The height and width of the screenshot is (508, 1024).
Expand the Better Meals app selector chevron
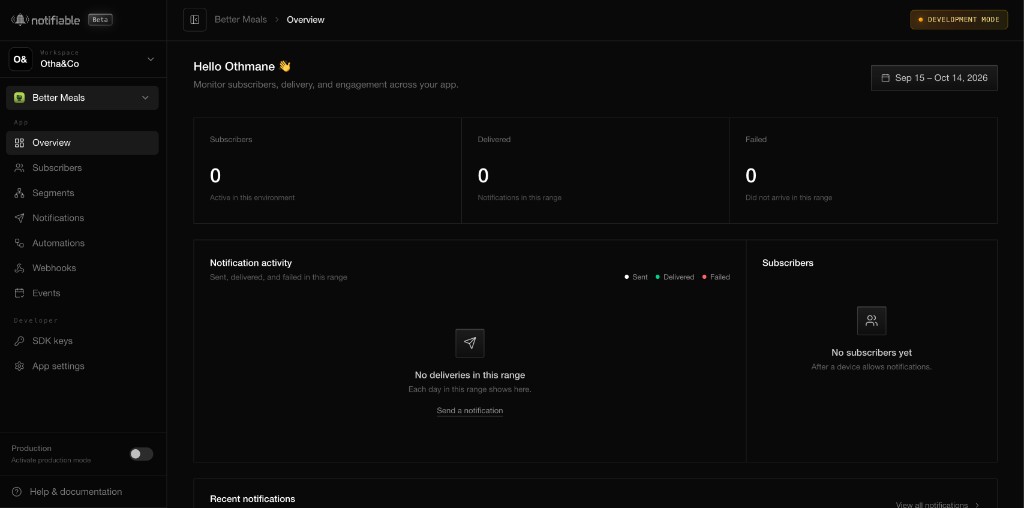[x=145, y=98]
